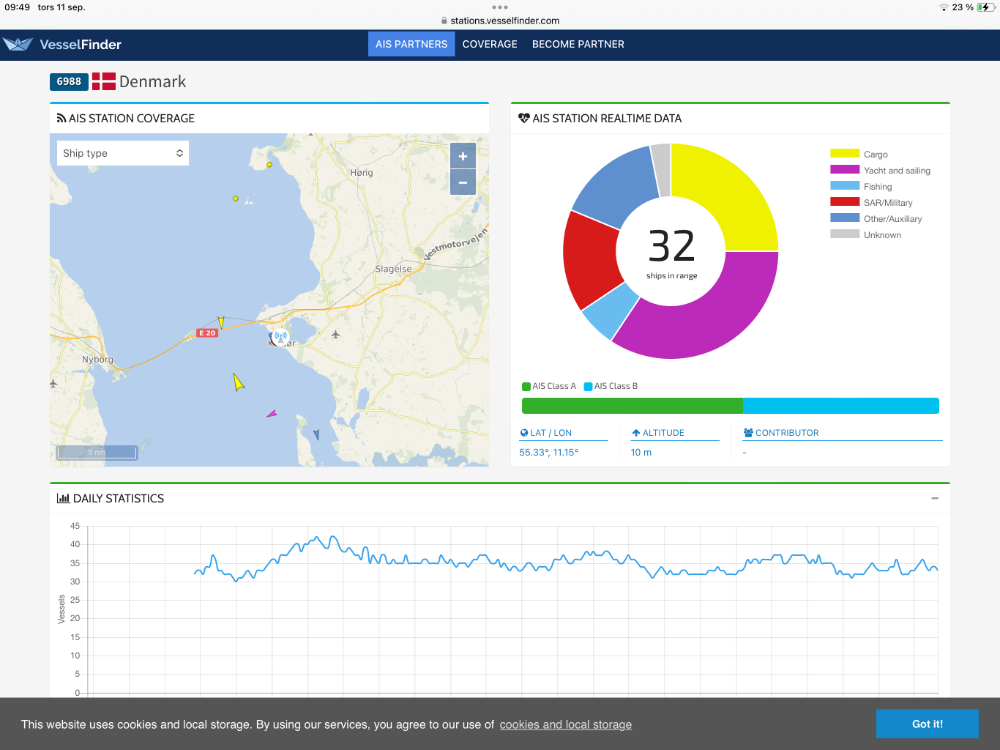Click the AIS station antenna marker
The width and height of the screenshot is (1000, 750).
(281, 336)
